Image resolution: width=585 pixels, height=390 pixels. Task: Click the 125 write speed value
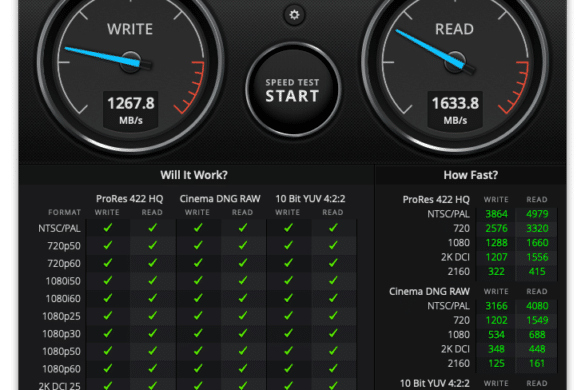[x=496, y=363]
